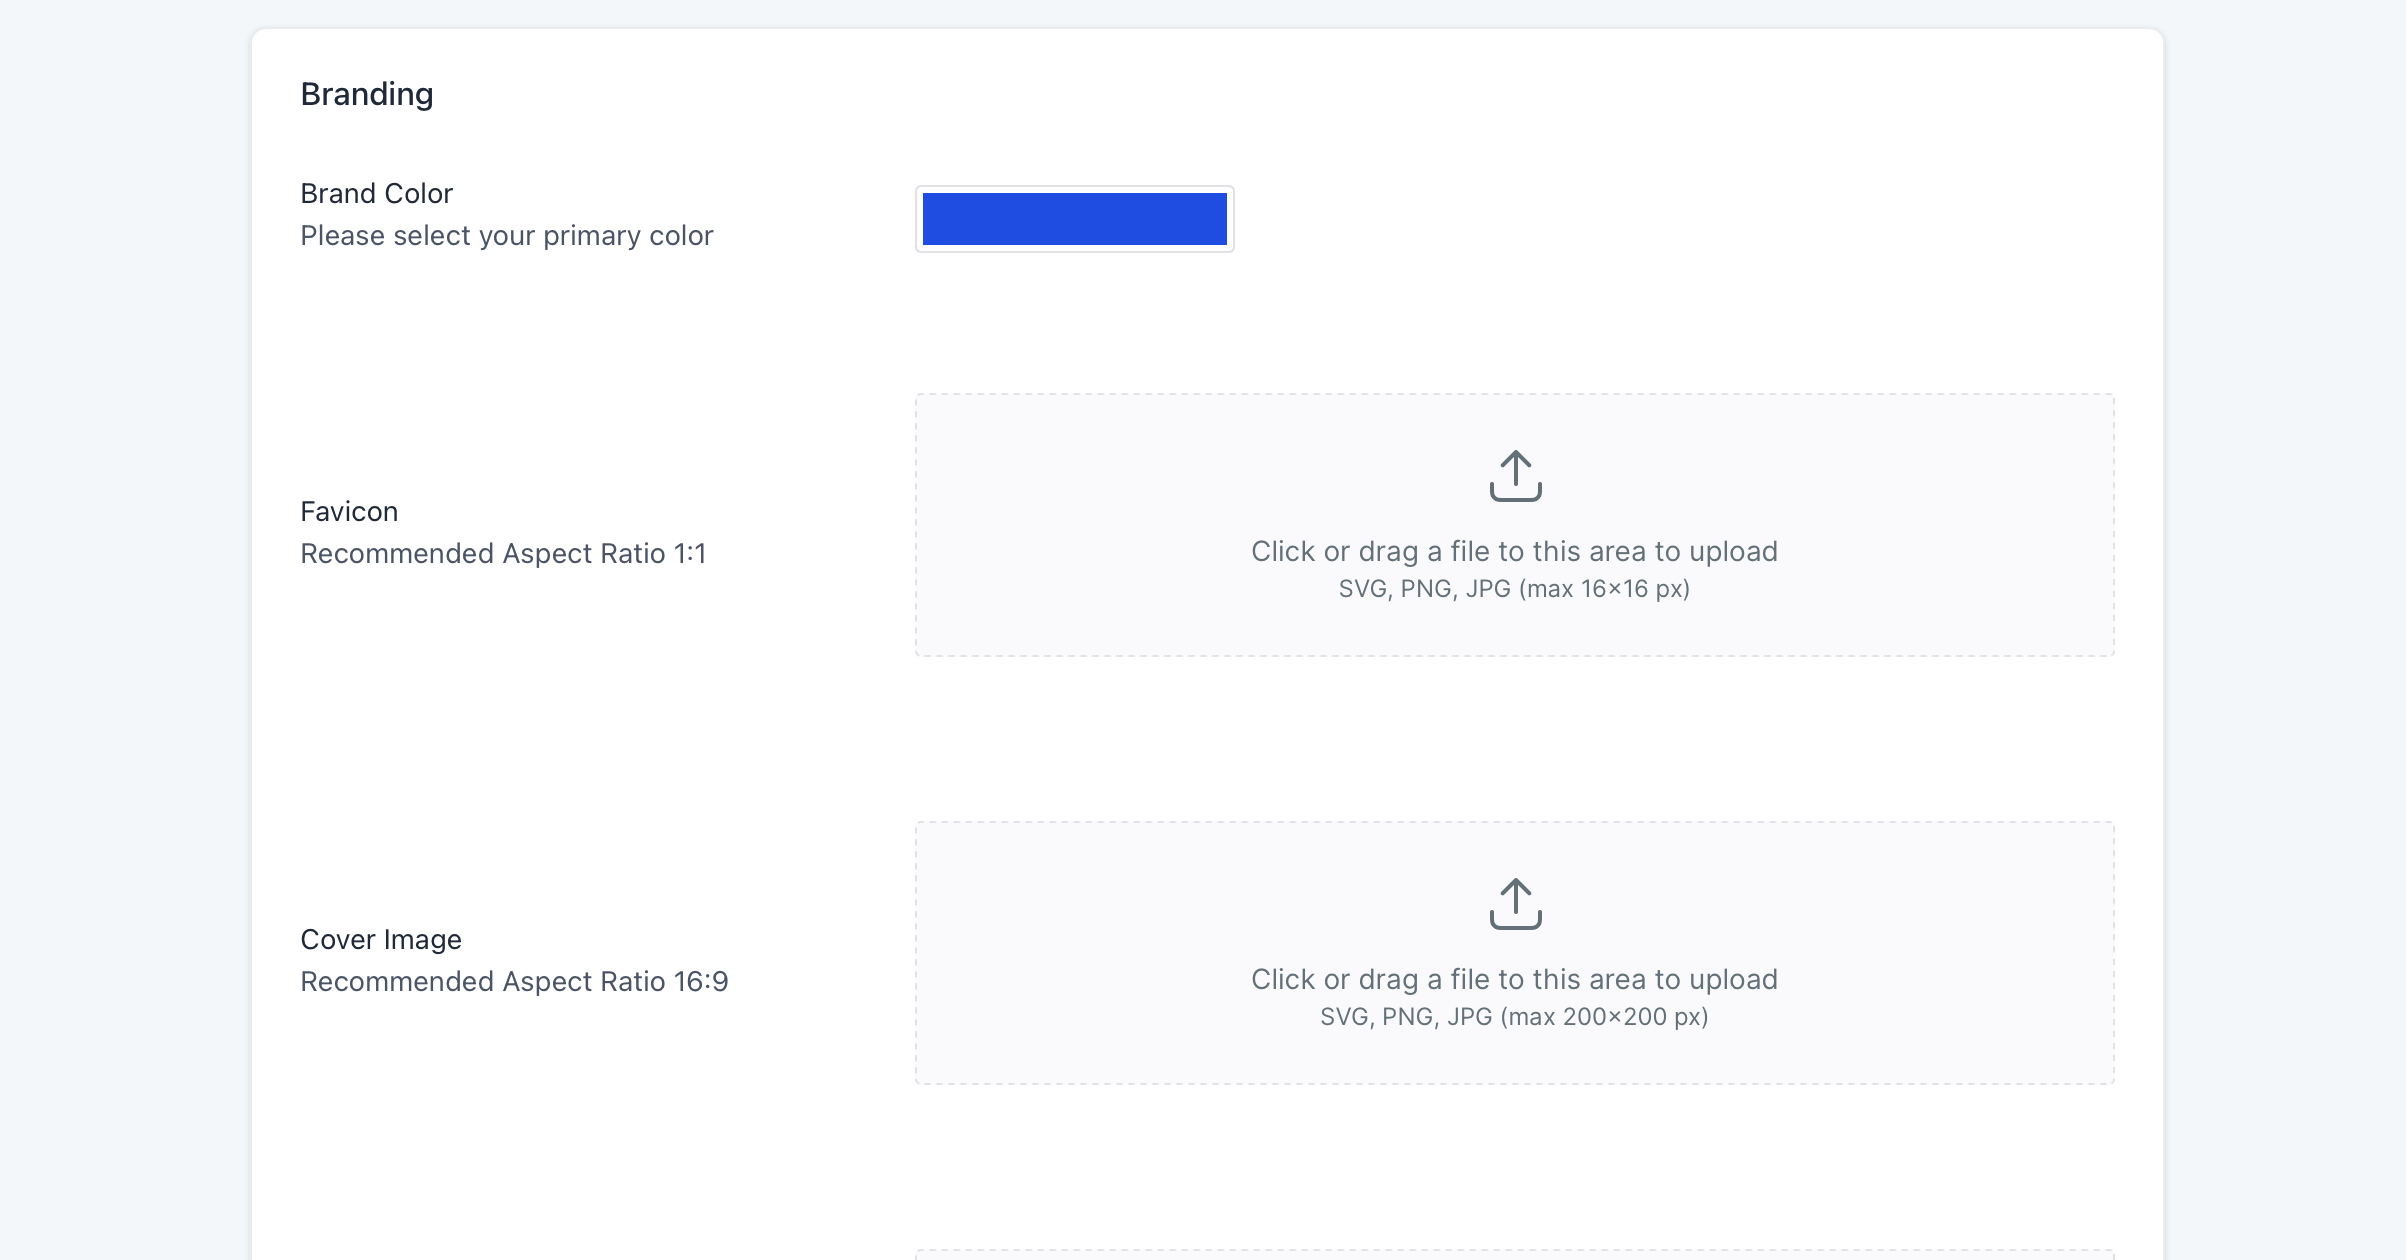
Task: Click the partially visible third upload area
Action: click(x=1514, y=1254)
